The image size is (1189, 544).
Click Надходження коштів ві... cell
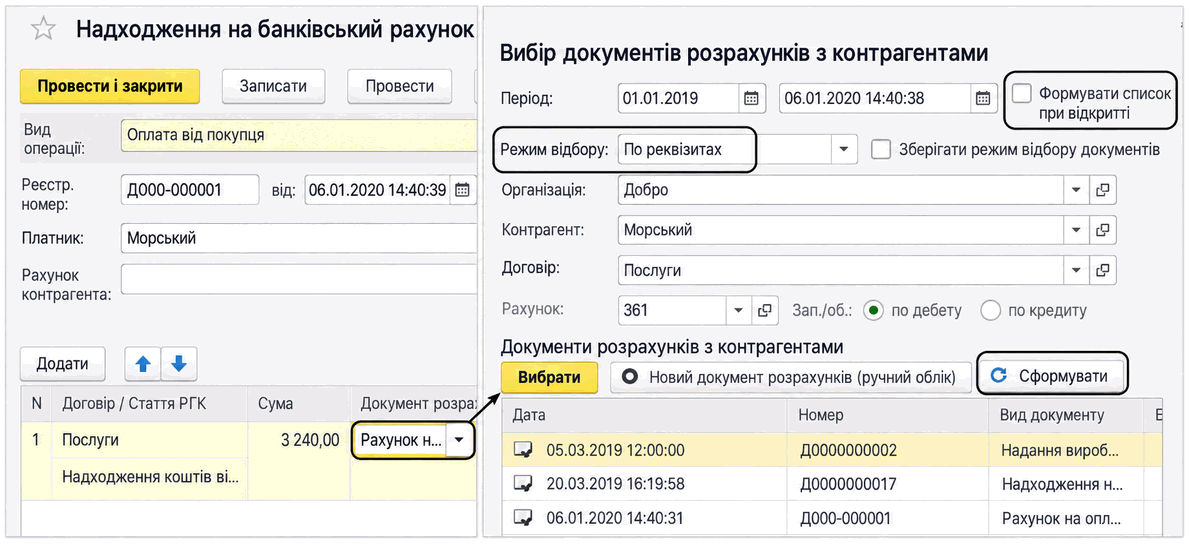click(150, 478)
